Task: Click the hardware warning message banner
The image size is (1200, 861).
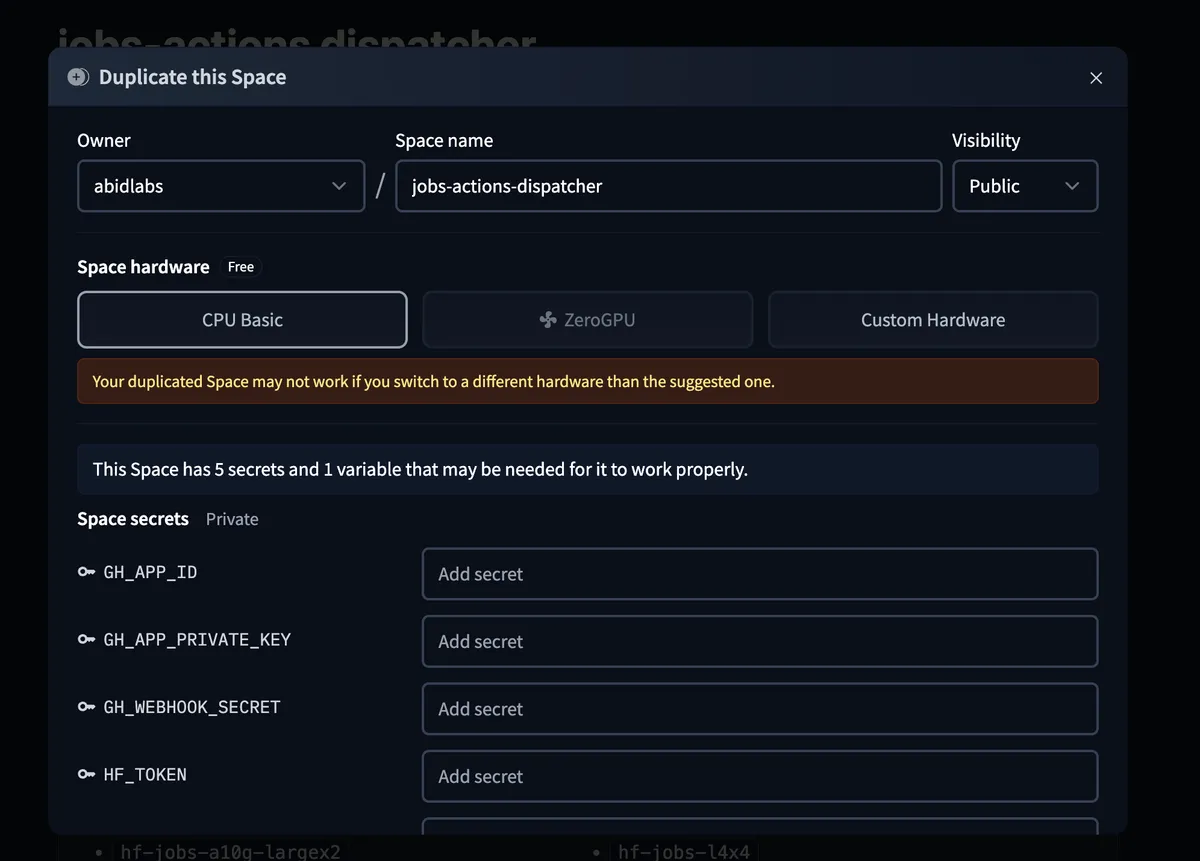Action: (588, 381)
